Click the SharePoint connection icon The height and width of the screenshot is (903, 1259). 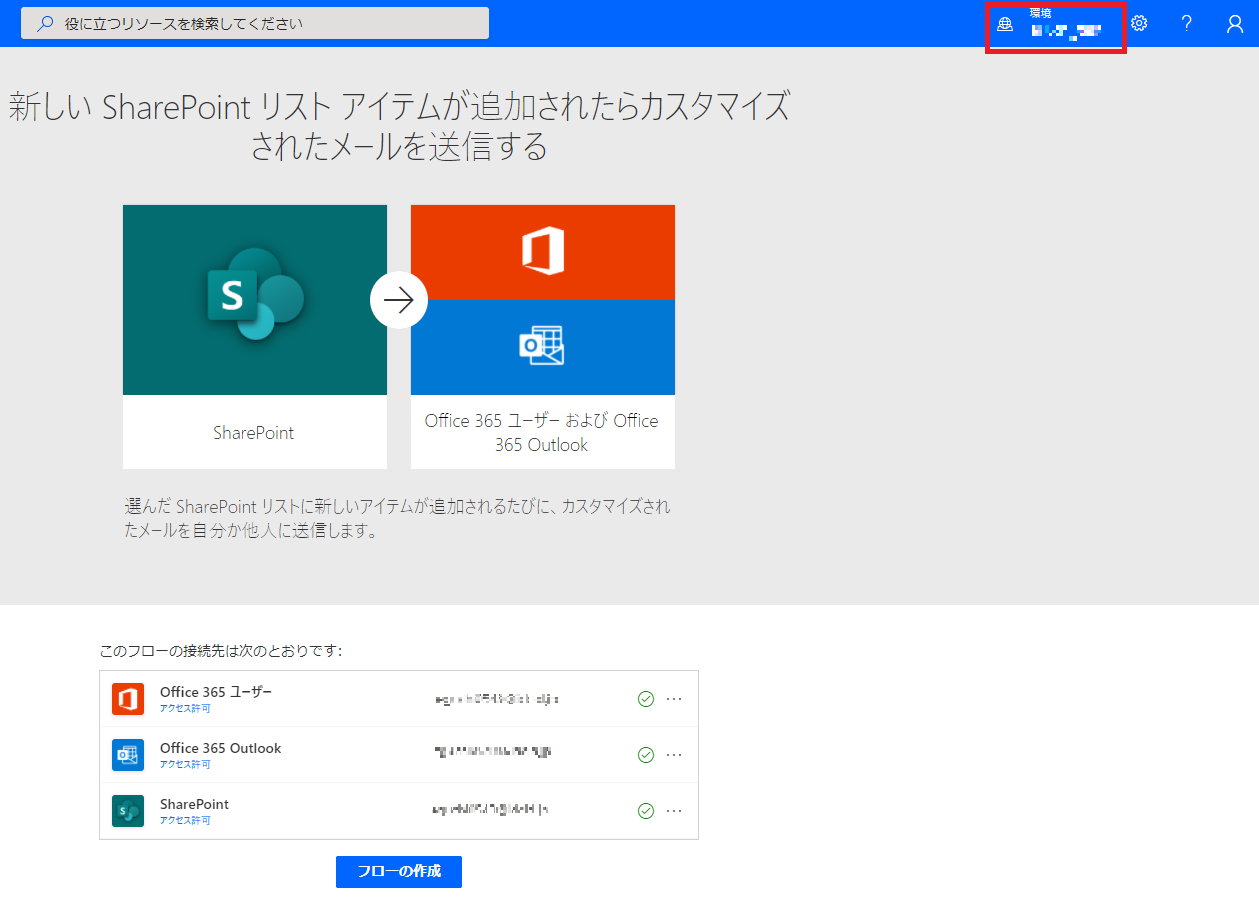128,811
